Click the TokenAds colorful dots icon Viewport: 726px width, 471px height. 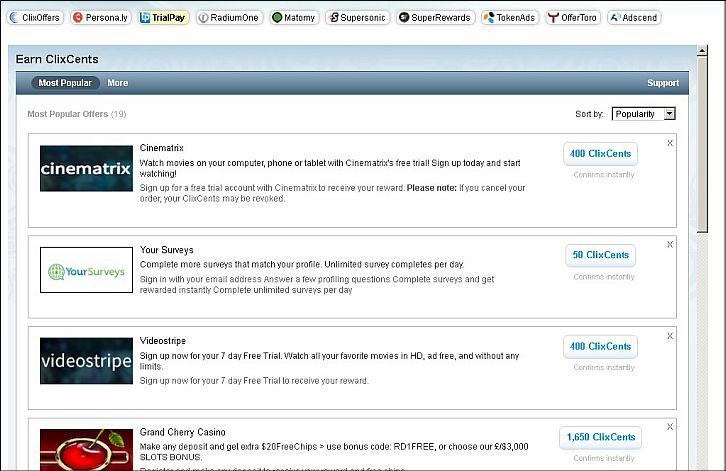click(489, 18)
